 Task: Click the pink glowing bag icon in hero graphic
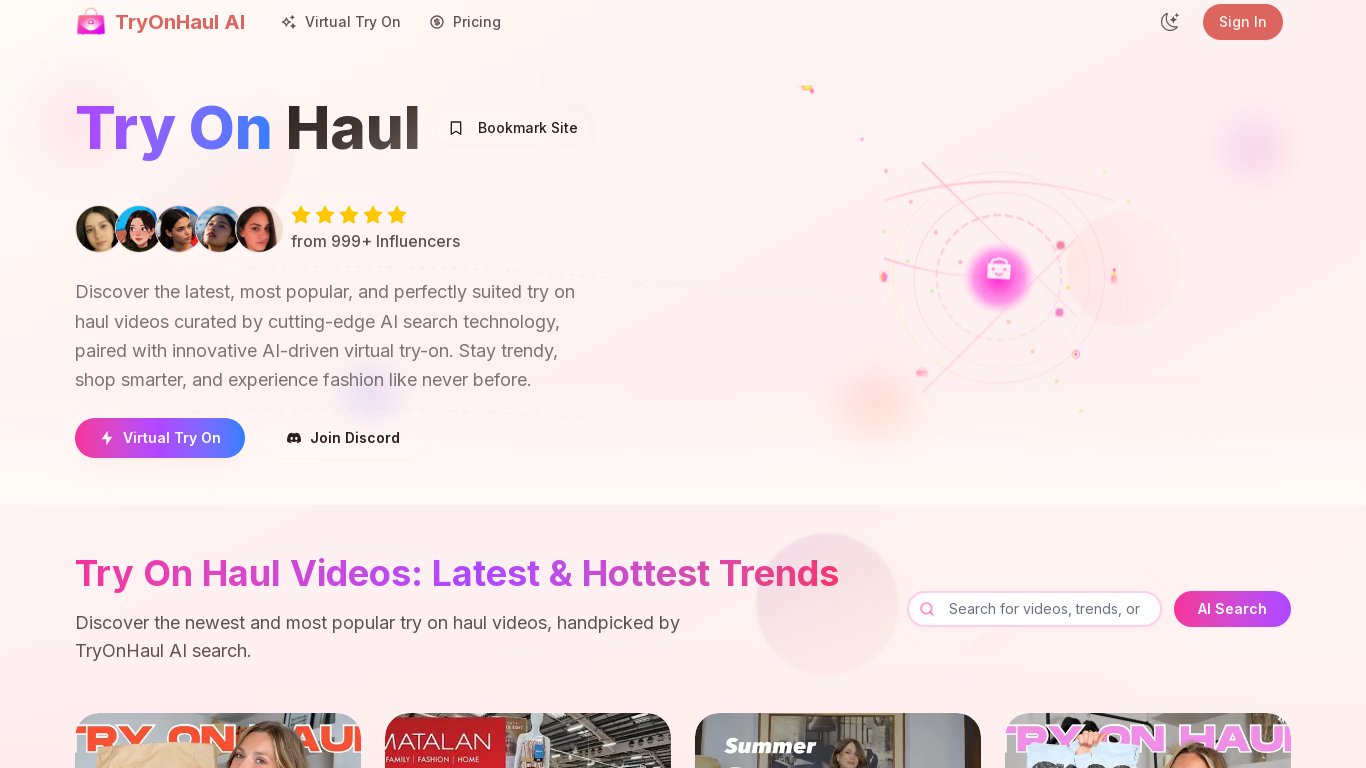click(x=999, y=269)
